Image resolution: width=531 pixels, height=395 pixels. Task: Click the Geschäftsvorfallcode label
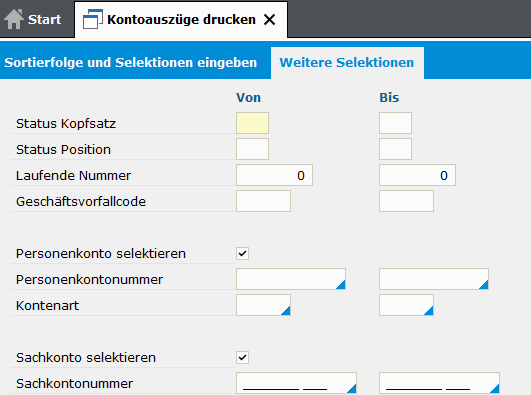coord(81,202)
